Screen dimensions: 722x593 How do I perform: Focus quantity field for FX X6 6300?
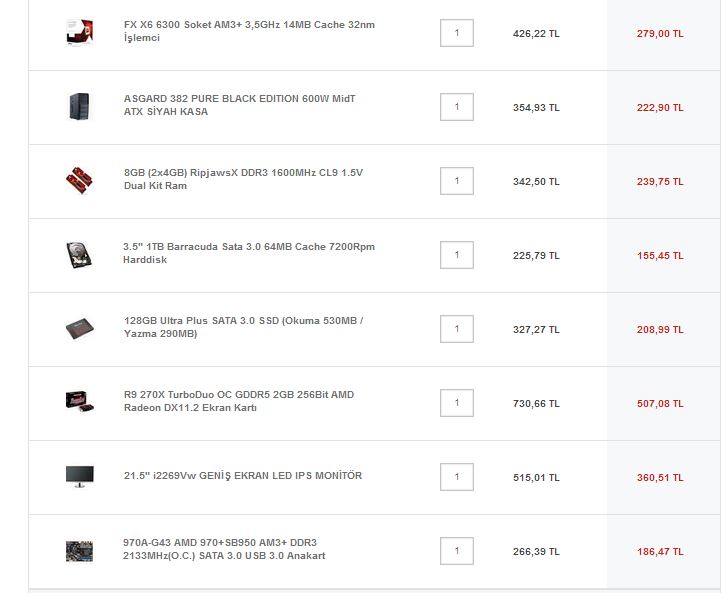pos(457,33)
